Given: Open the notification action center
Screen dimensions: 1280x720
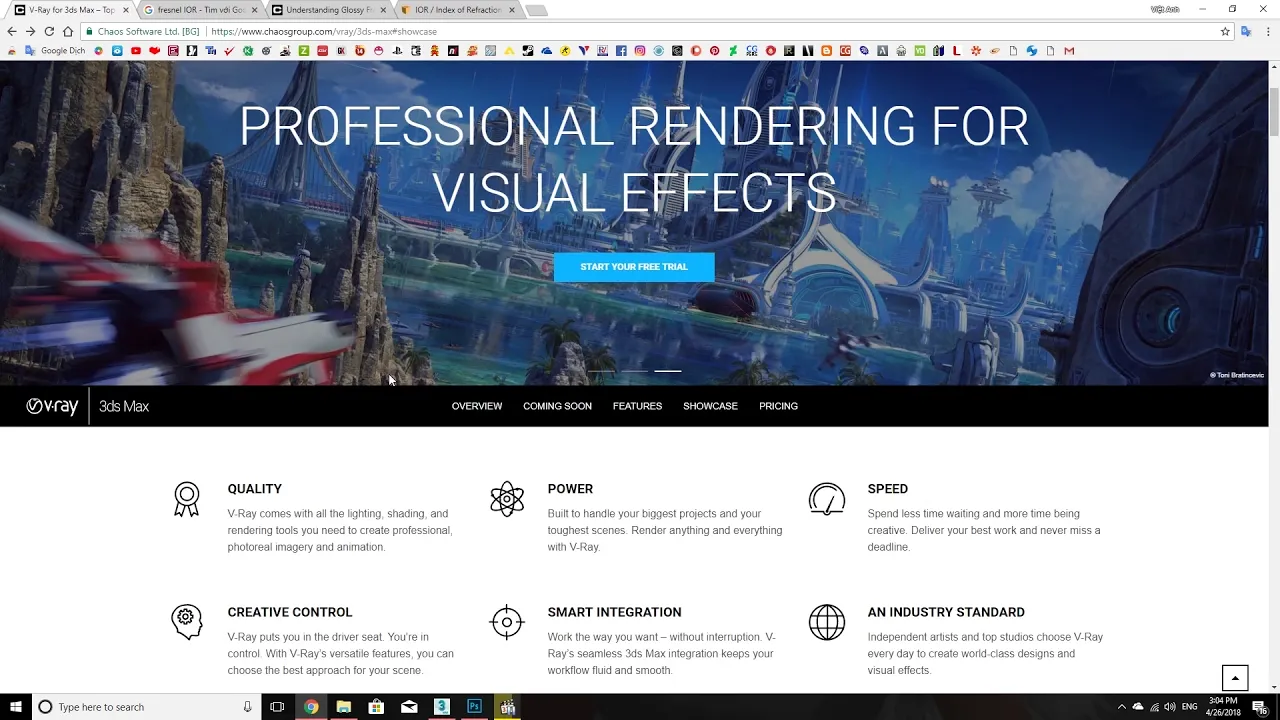Looking at the screenshot, I should [1259, 707].
